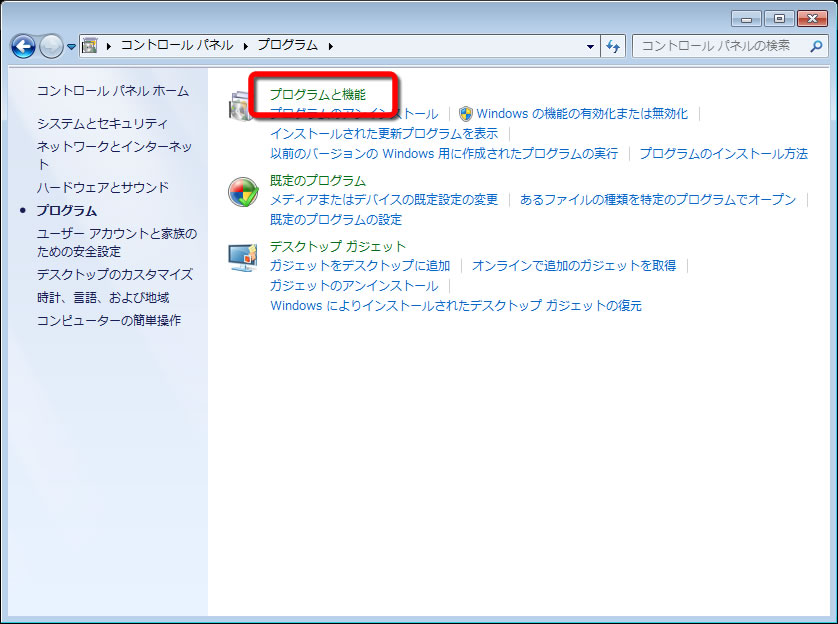Open プログラムのインストール方法 link

pyautogui.click(x=724, y=154)
